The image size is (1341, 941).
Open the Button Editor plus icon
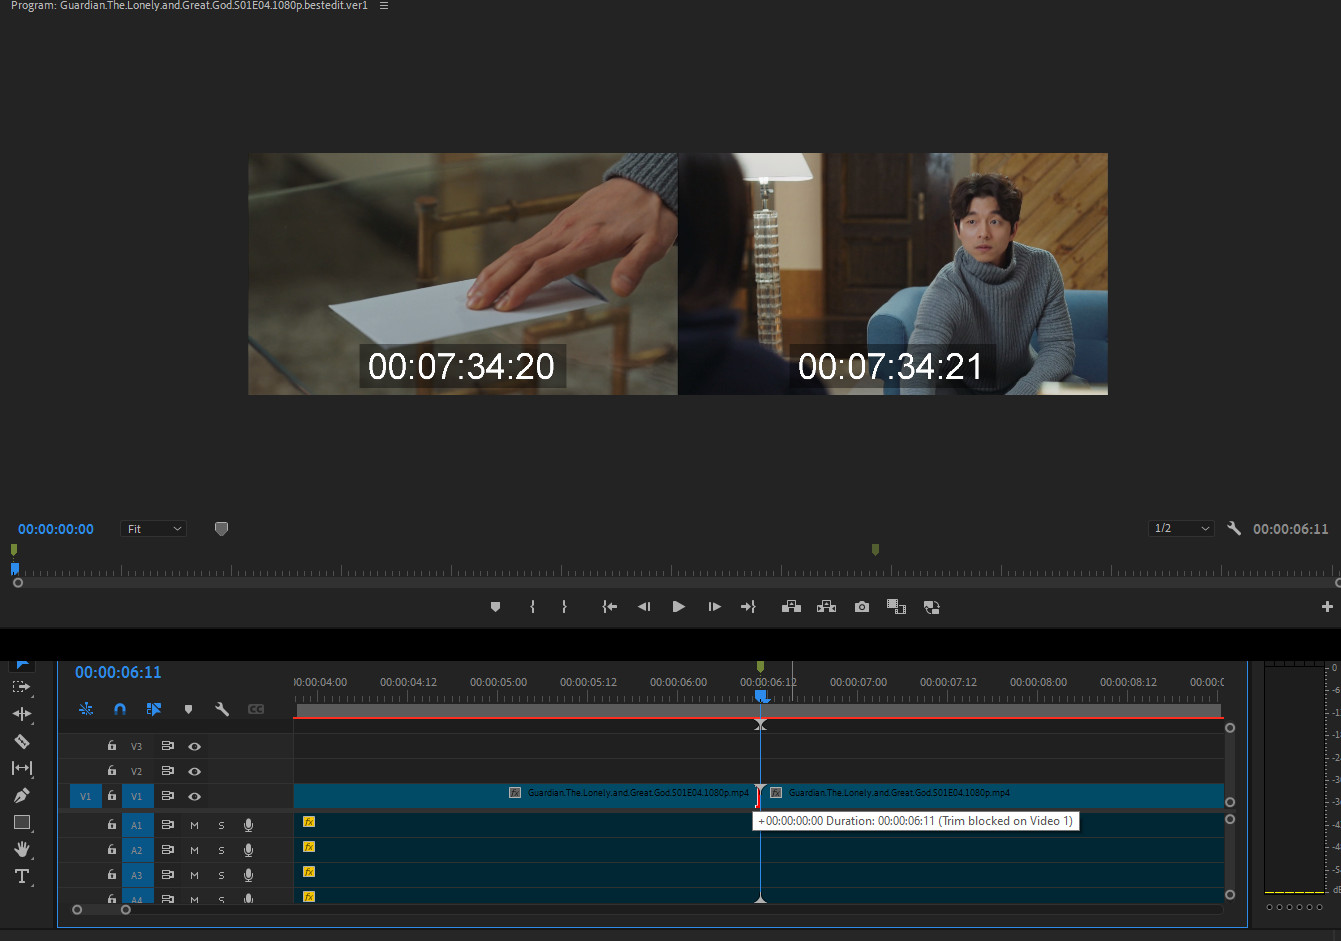point(1327,607)
